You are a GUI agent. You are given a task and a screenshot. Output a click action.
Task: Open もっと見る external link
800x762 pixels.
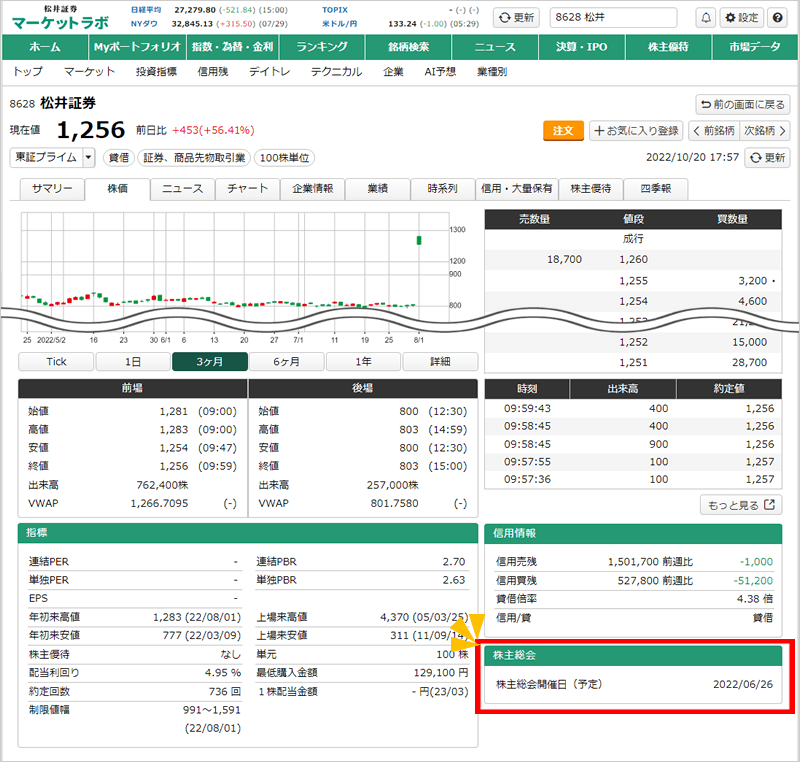(741, 505)
